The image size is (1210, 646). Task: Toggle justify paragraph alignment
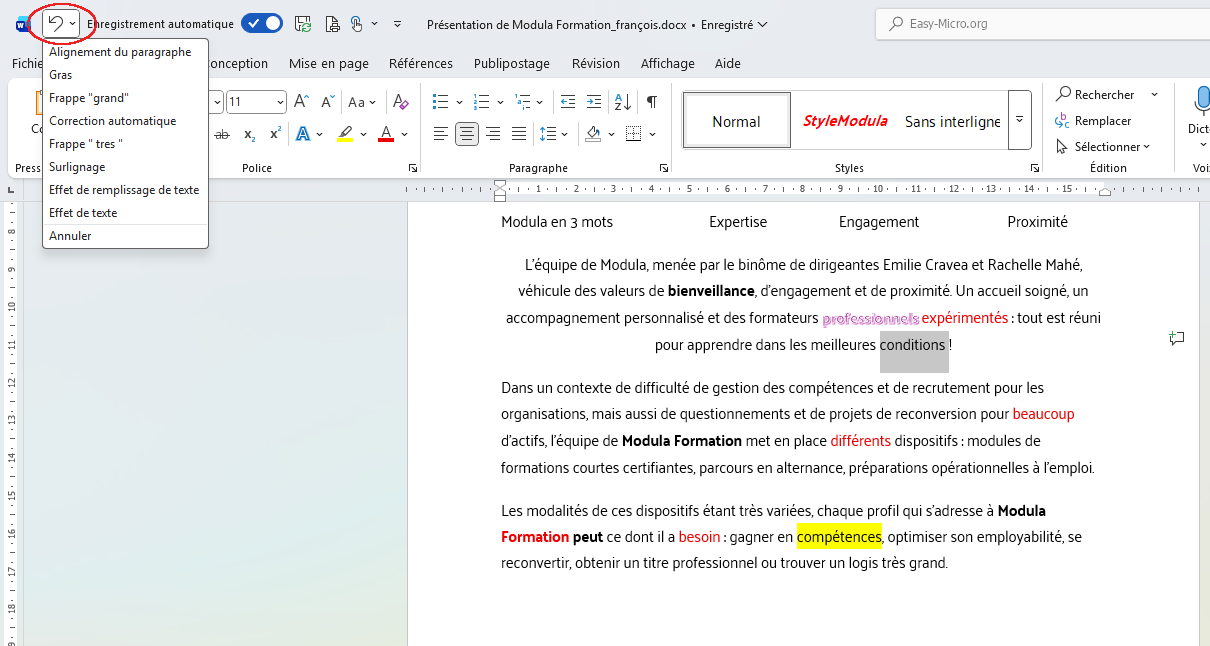click(x=518, y=134)
